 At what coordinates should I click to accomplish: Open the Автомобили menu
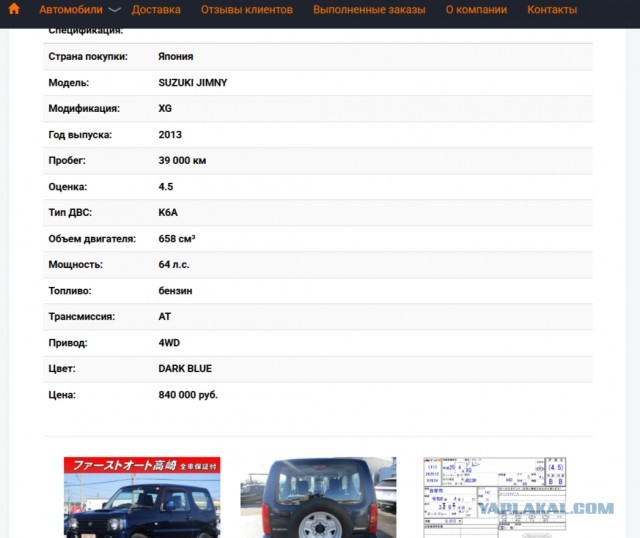click(71, 9)
